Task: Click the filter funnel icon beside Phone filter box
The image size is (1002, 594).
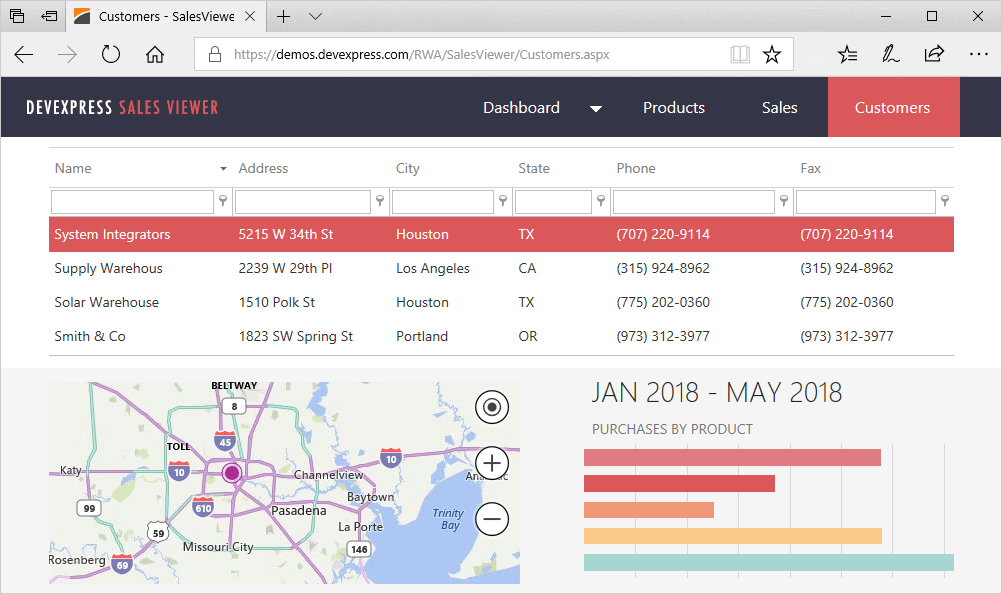Action: click(x=783, y=201)
